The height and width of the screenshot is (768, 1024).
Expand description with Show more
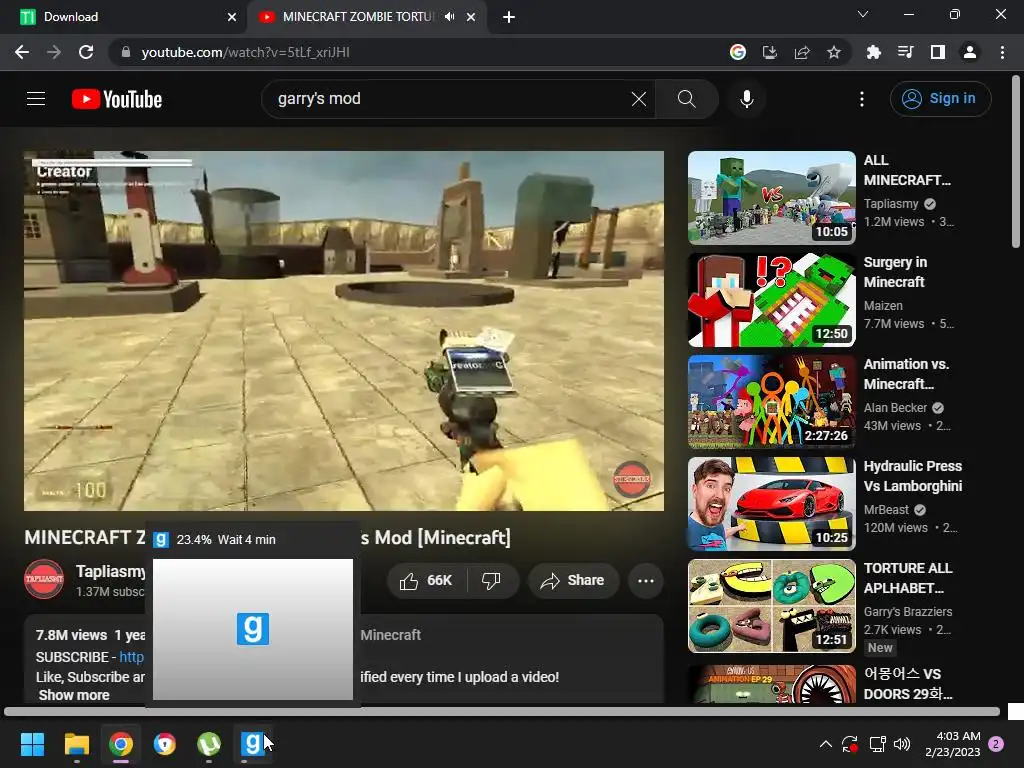[x=74, y=695]
